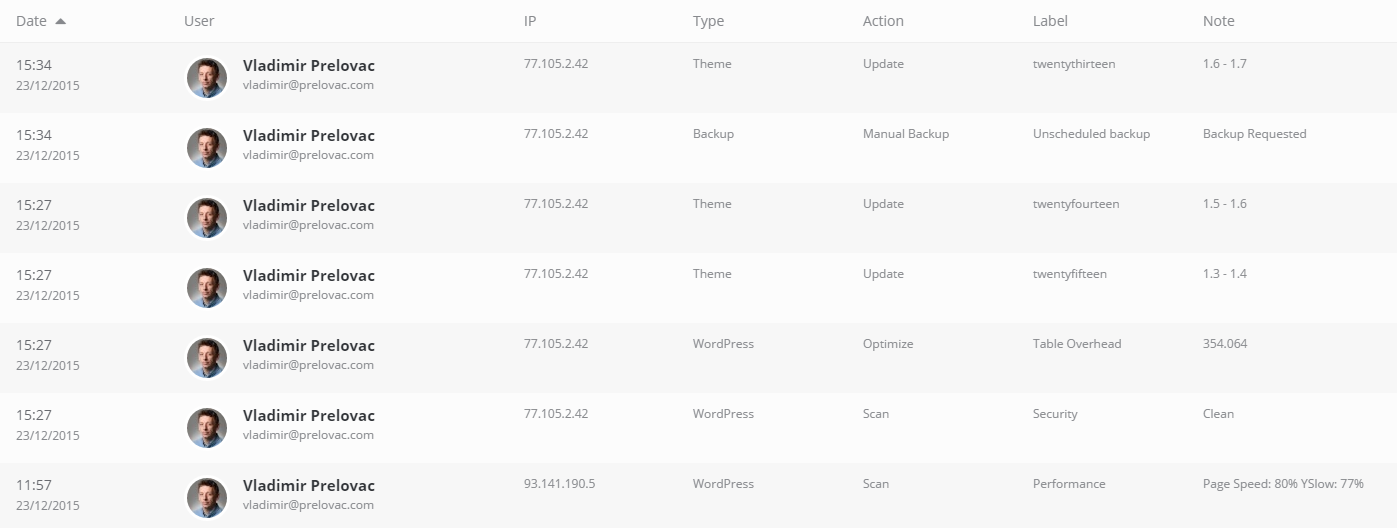Open Vladimir Prelovac name in first row

pyautogui.click(x=308, y=66)
